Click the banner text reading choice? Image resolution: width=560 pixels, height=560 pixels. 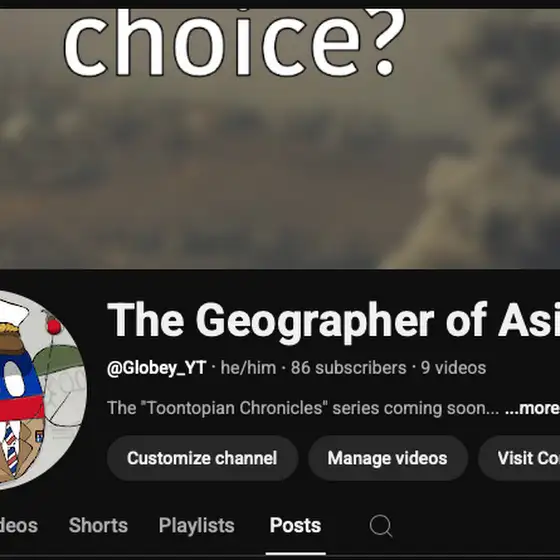tap(234, 43)
